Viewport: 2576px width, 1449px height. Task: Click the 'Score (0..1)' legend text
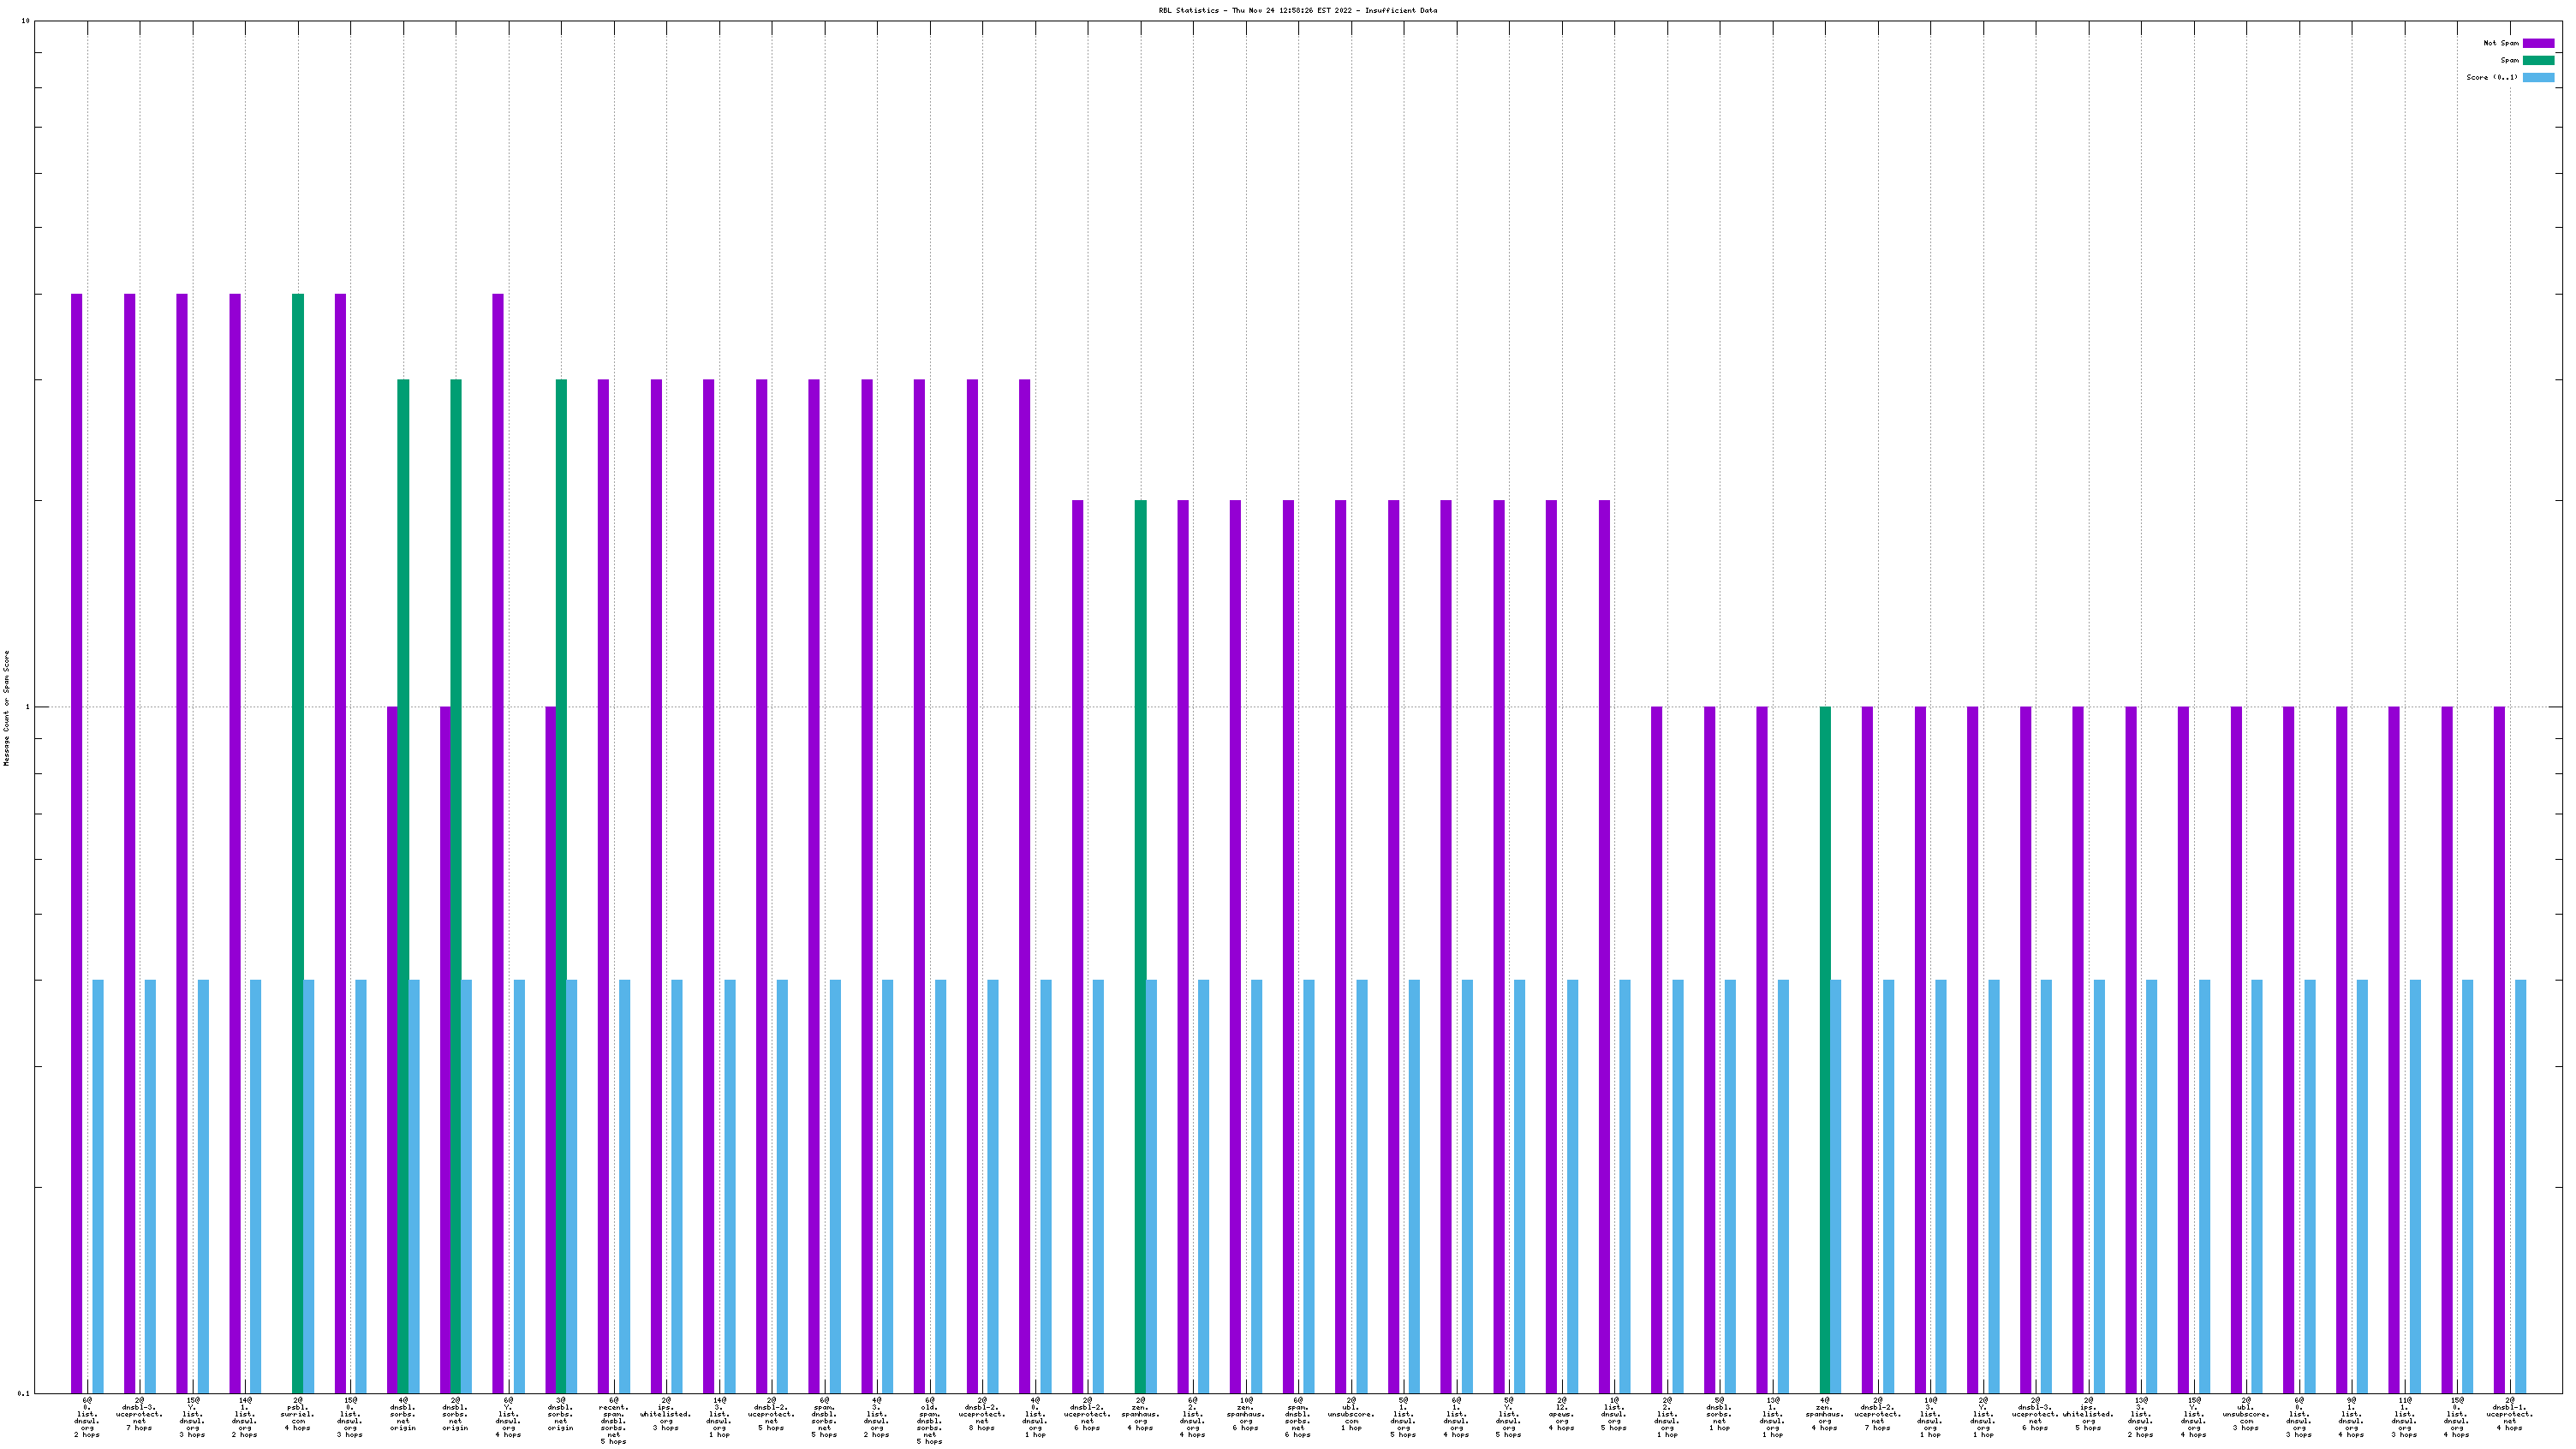pyautogui.click(x=2492, y=77)
